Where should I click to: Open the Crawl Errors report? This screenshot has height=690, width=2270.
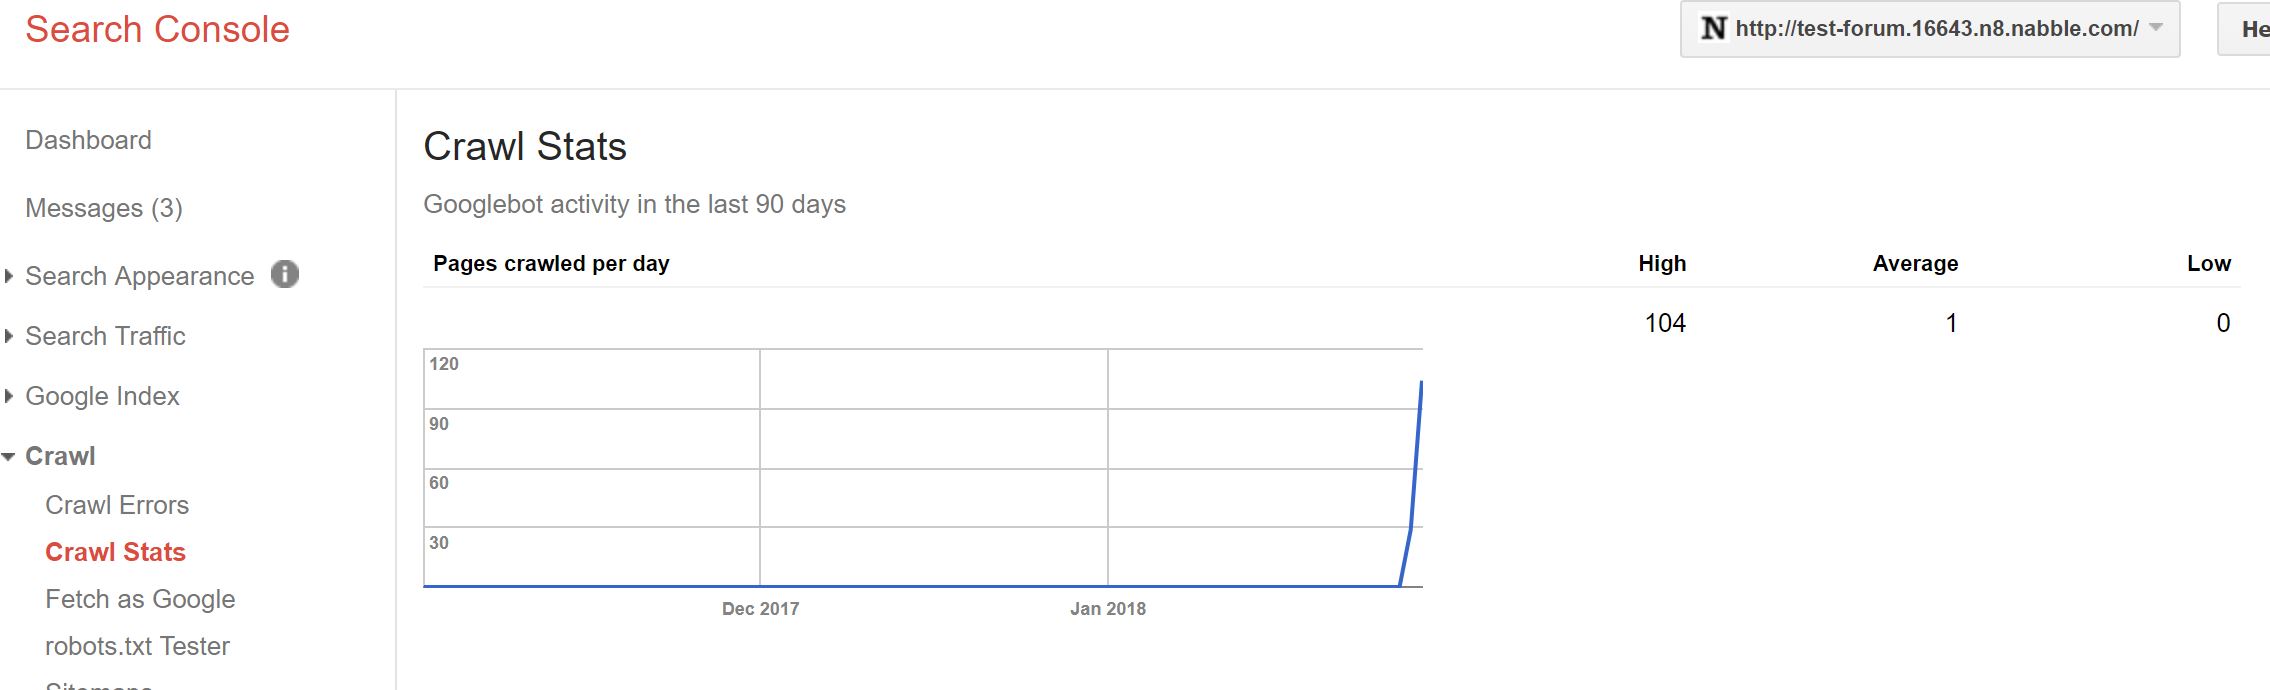pyautogui.click(x=117, y=505)
